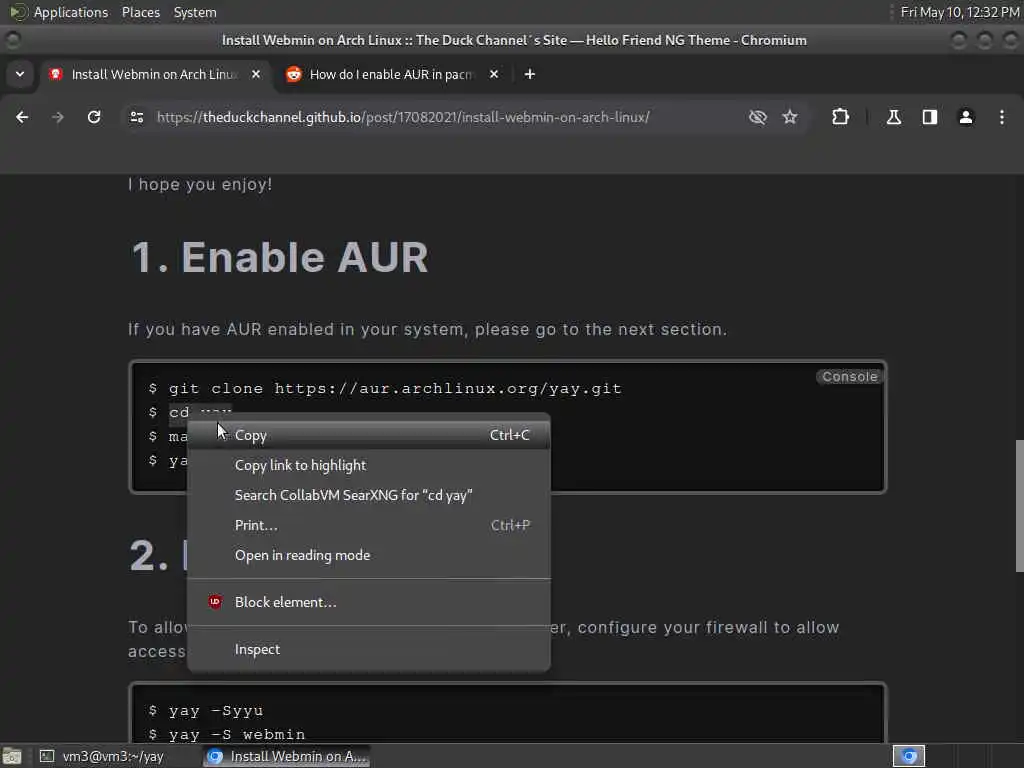Click the "1. Enable AUR" heading
Image resolution: width=1024 pixels, height=768 pixels.
click(x=280, y=257)
